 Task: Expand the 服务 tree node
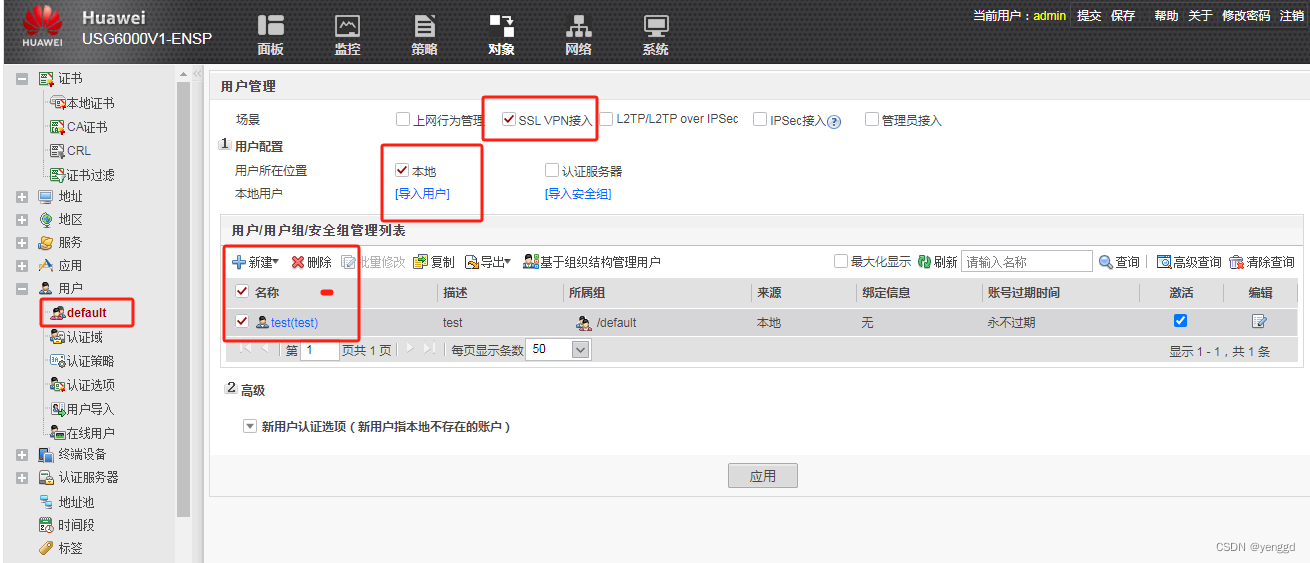pyautogui.click(x=22, y=243)
